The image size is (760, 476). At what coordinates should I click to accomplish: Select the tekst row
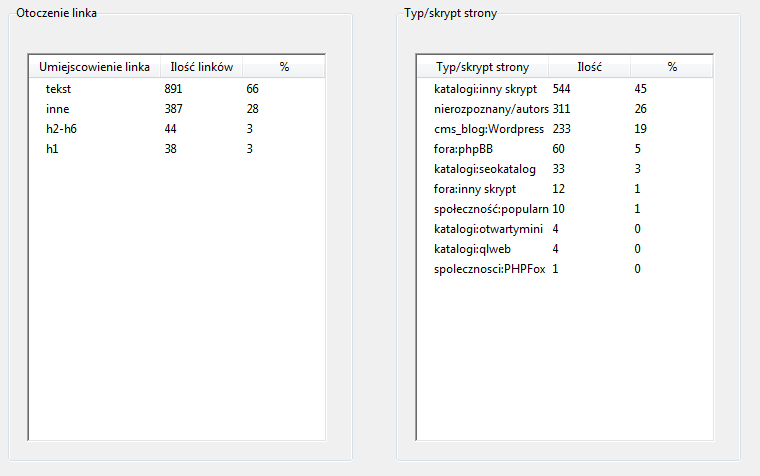pyautogui.click(x=59, y=89)
